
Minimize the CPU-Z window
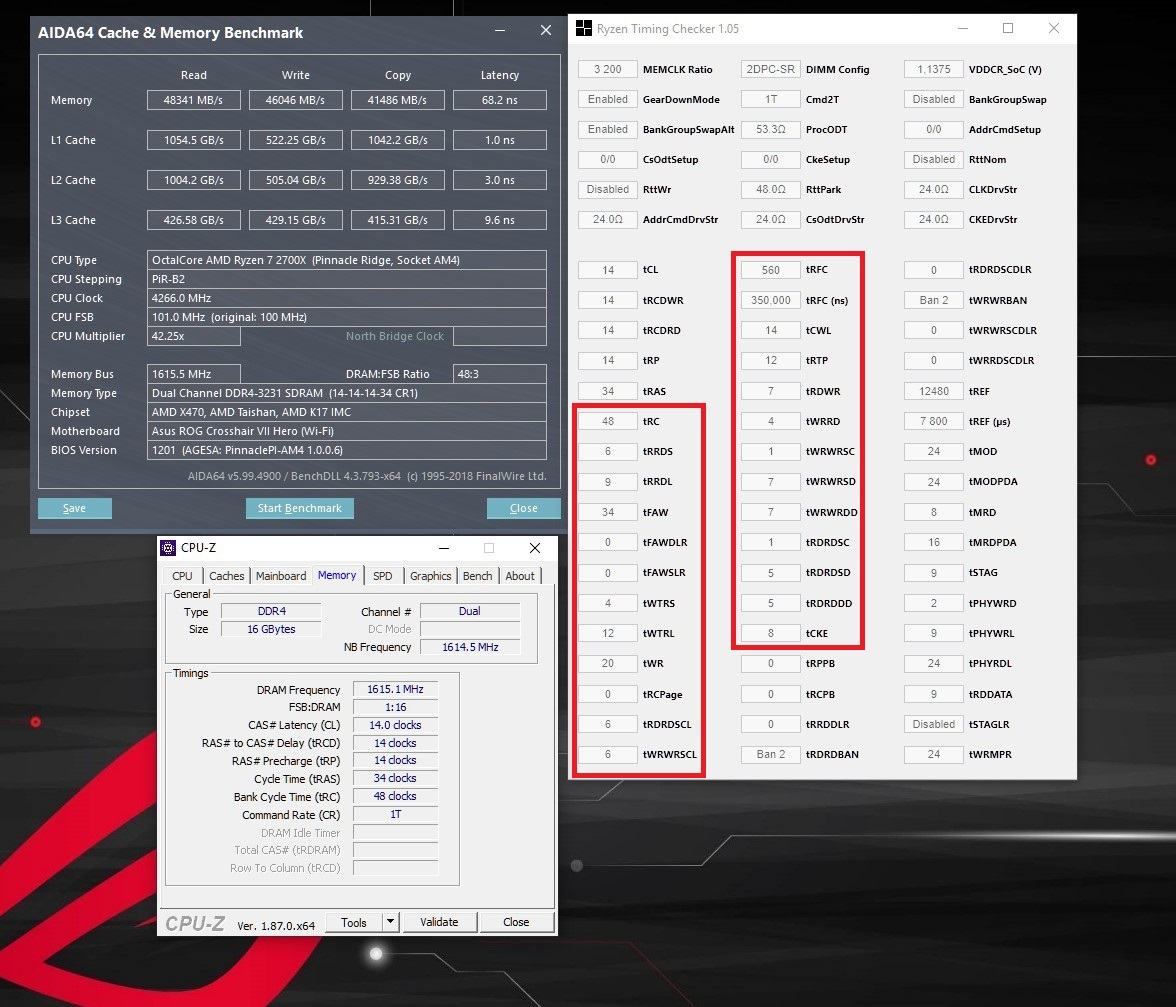tap(444, 548)
